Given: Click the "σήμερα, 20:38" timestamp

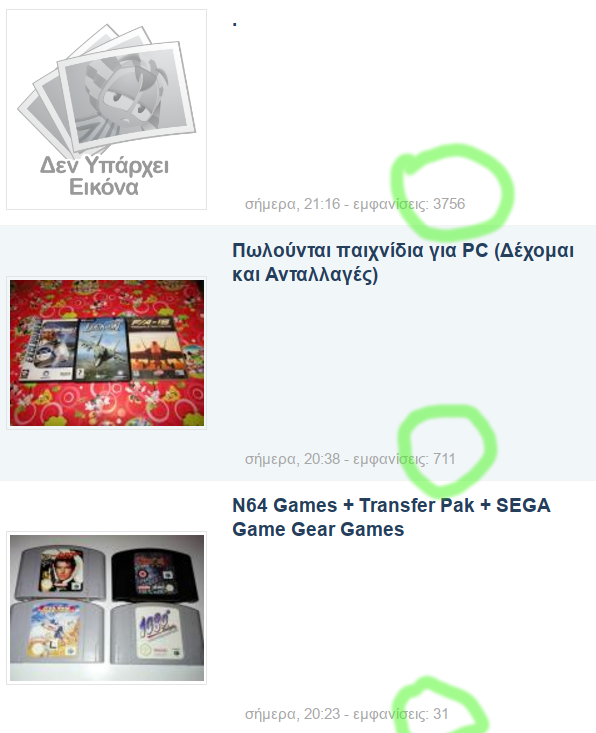Looking at the screenshot, I should tap(292, 459).
